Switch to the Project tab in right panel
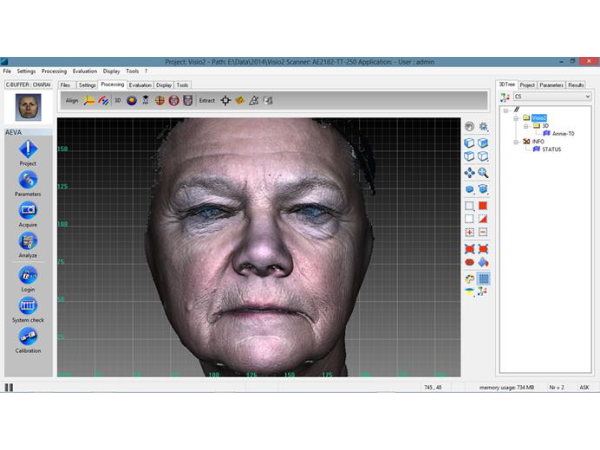Image resolution: width=600 pixels, height=450 pixels. [x=527, y=85]
